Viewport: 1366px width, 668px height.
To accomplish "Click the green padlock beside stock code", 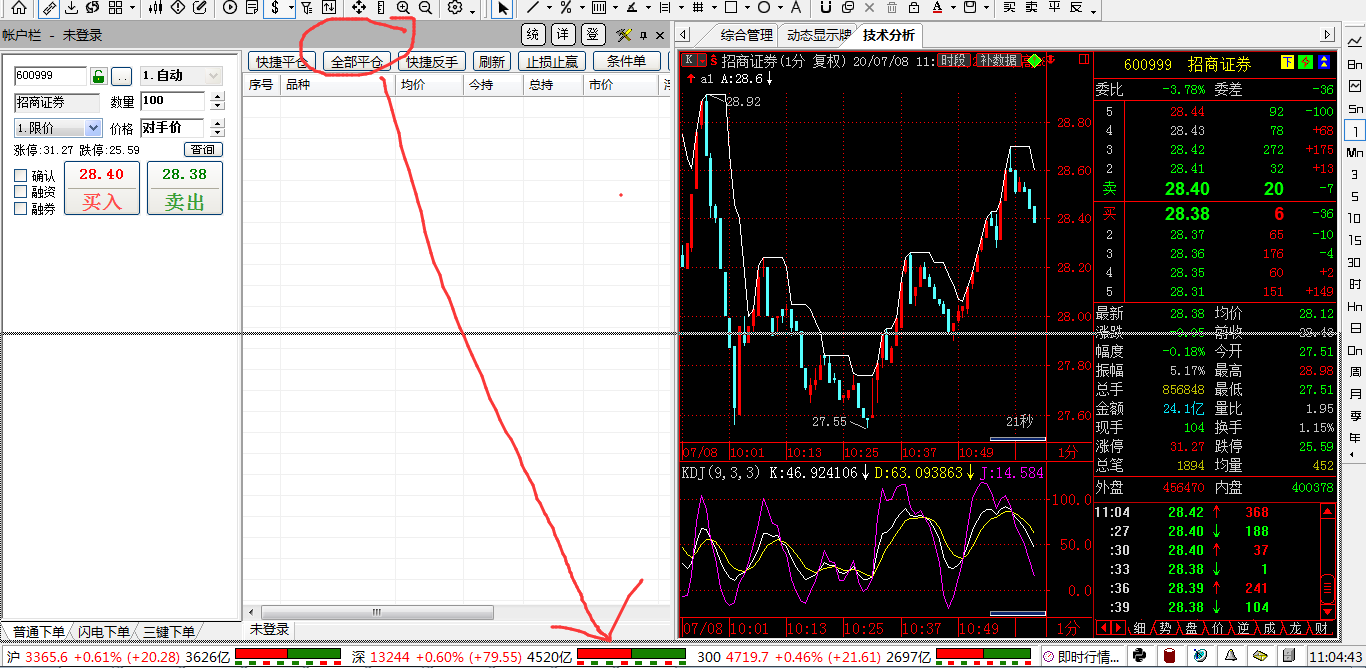I will tap(98, 76).
